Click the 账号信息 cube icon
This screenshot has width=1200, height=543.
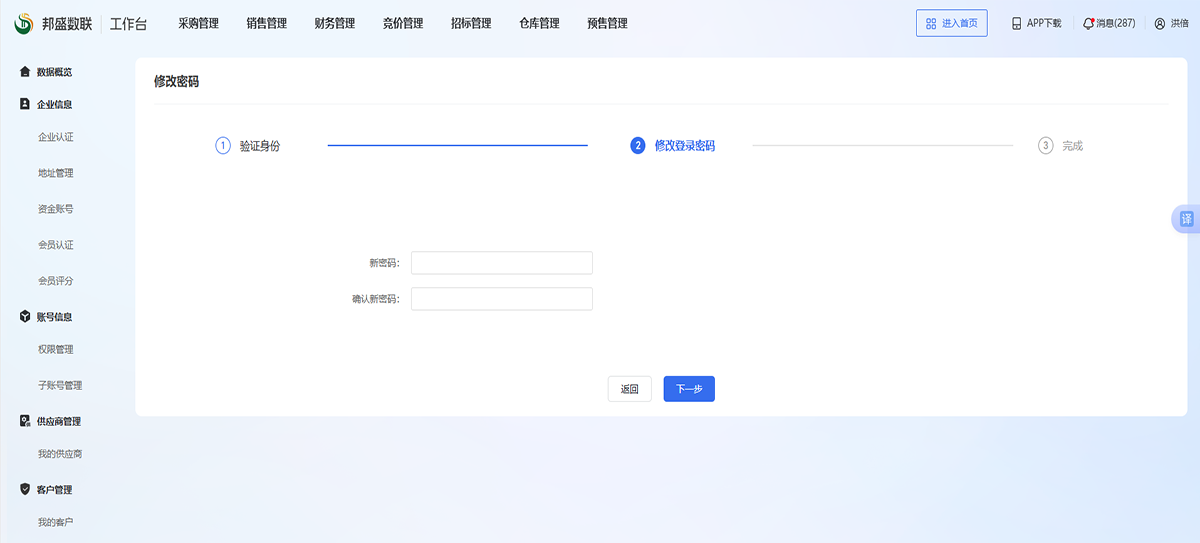click(x=25, y=317)
